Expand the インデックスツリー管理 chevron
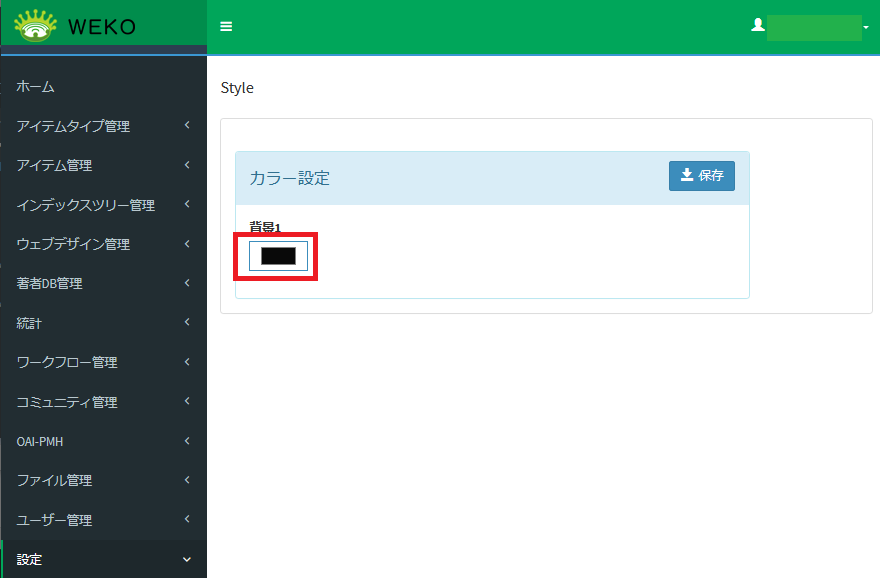The height and width of the screenshot is (578, 880). pyautogui.click(x=187, y=205)
